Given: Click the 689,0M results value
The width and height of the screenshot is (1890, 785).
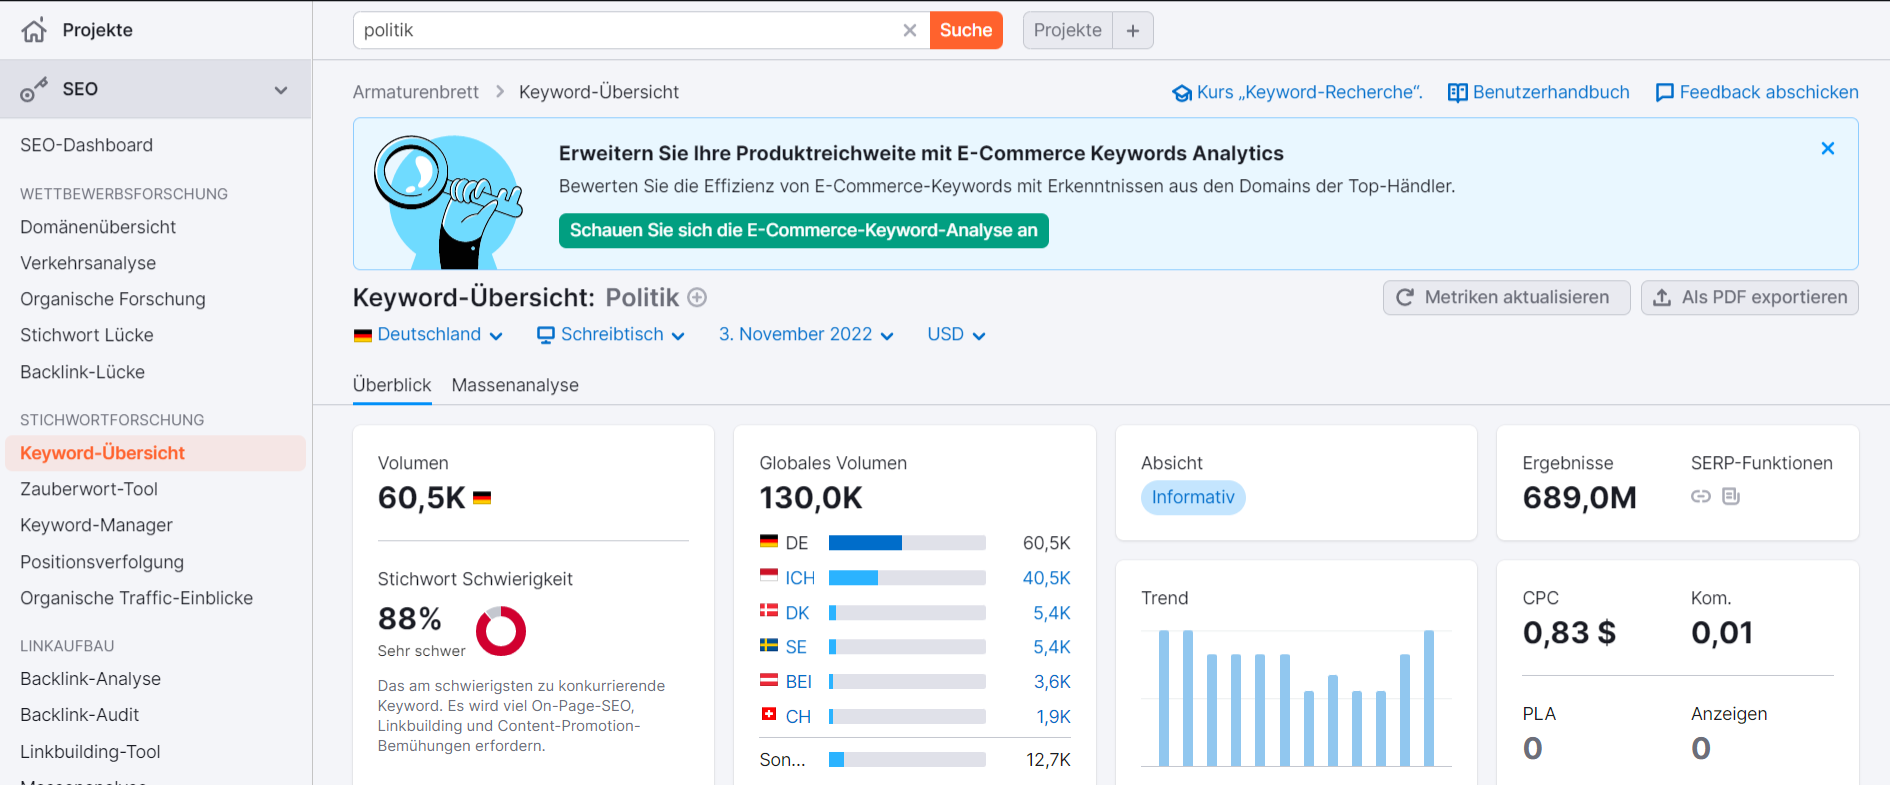Looking at the screenshot, I should [1580, 498].
